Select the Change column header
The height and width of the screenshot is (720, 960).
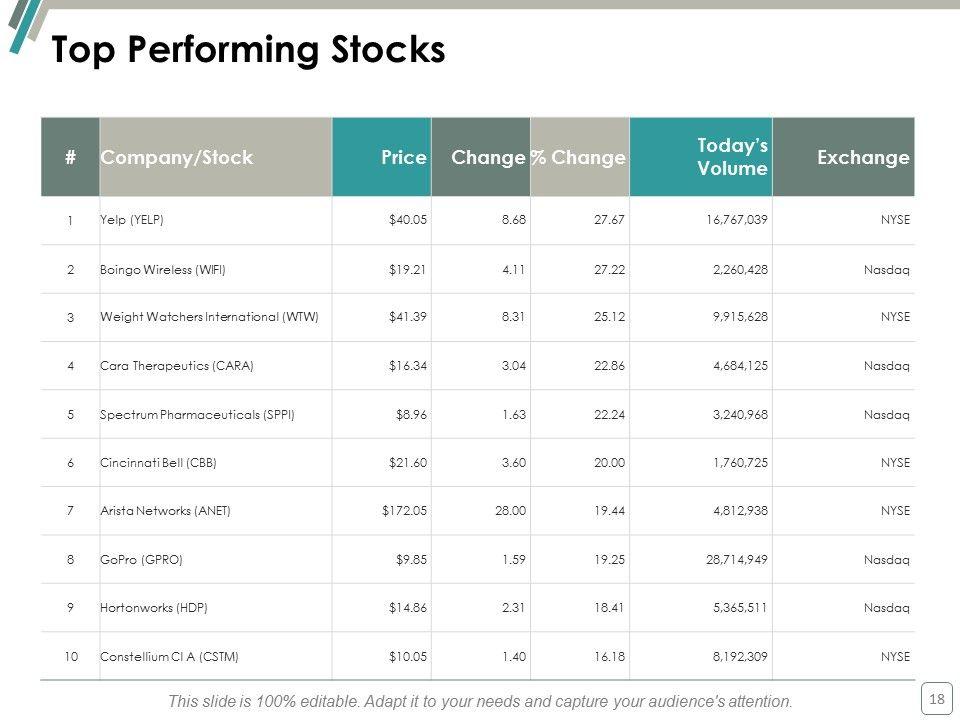[x=488, y=157]
